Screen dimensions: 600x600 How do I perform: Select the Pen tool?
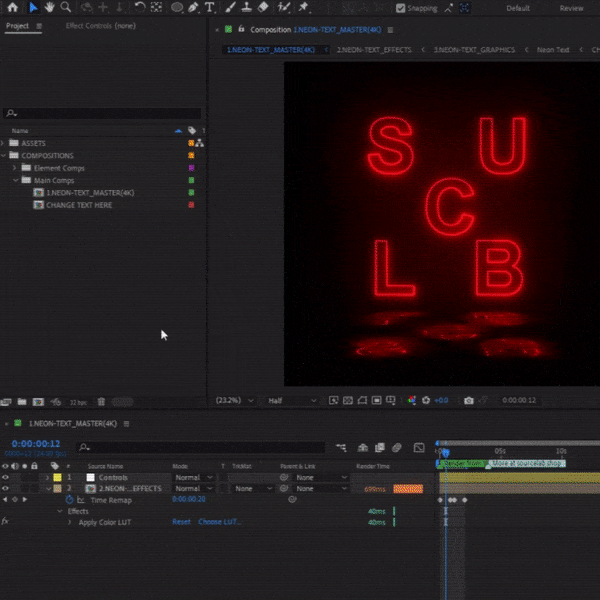194,7
